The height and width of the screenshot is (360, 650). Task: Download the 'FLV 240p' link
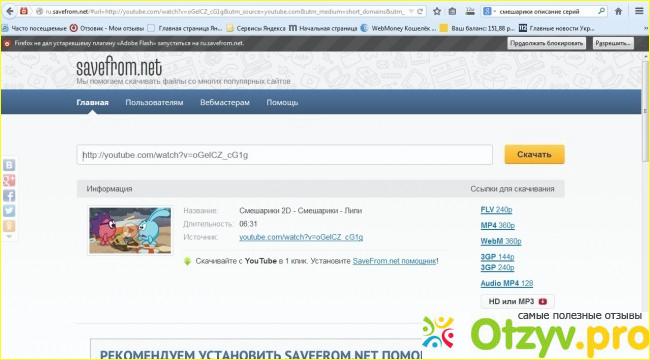(496, 210)
